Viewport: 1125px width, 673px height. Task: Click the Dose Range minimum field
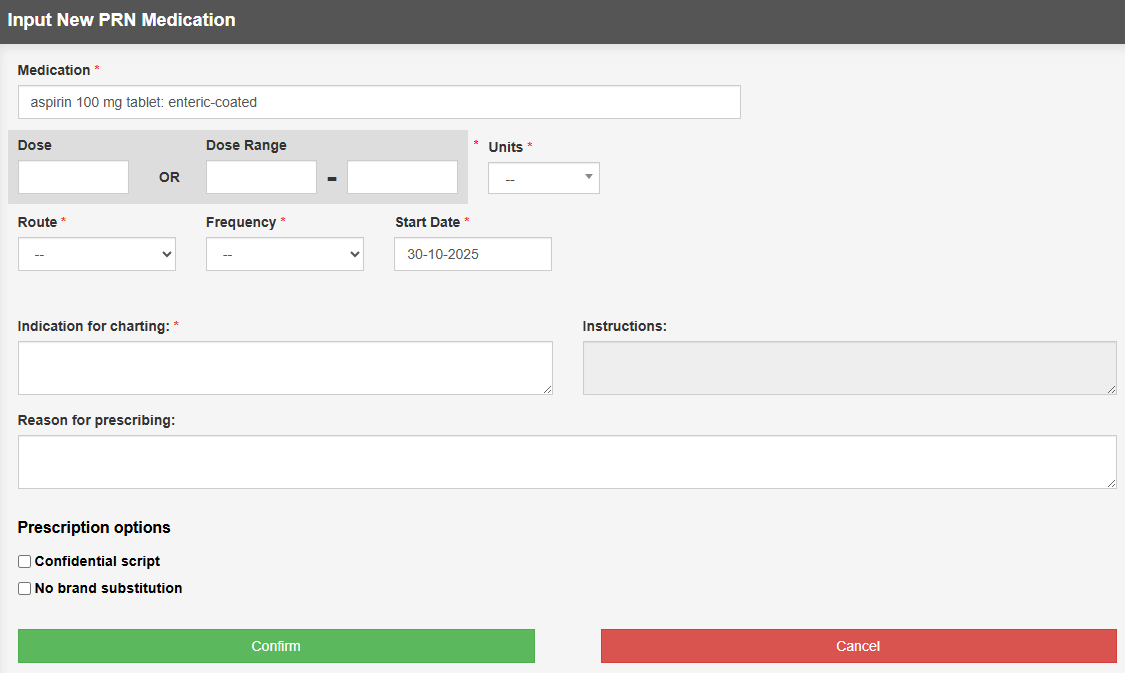point(261,177)
